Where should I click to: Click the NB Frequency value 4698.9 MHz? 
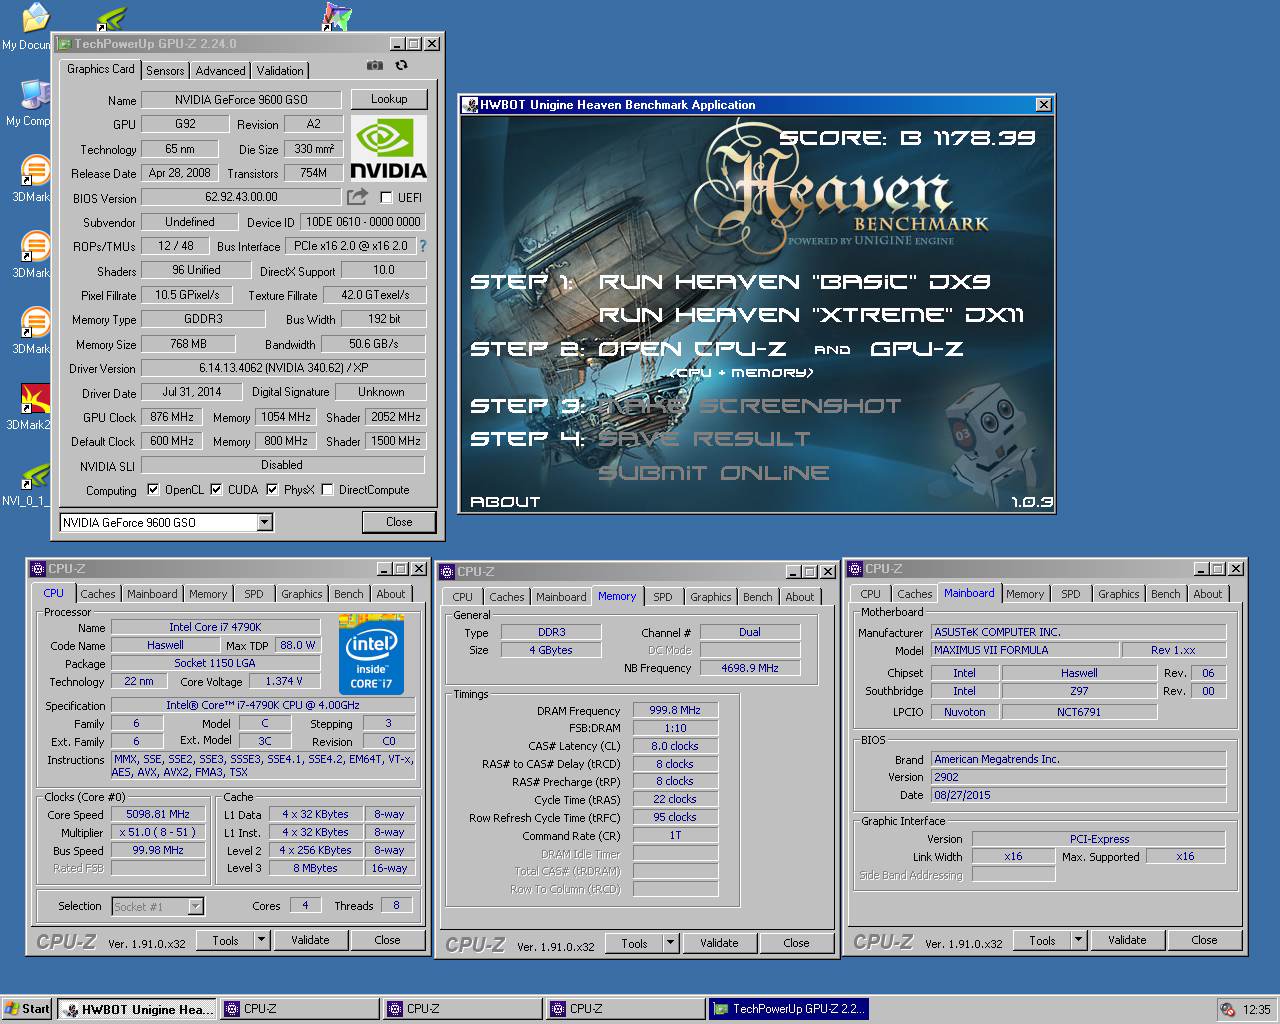750,669
